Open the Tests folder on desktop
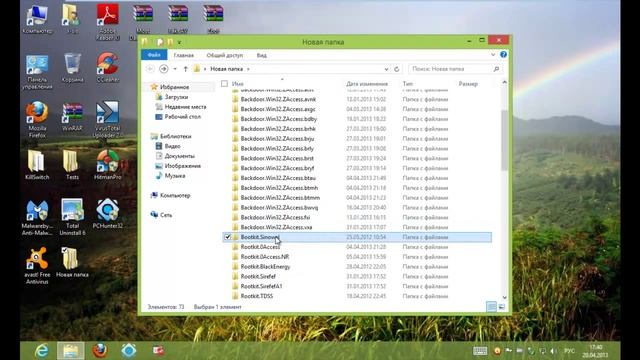This screenshot has width=640, height=360. tap(72, 165)
